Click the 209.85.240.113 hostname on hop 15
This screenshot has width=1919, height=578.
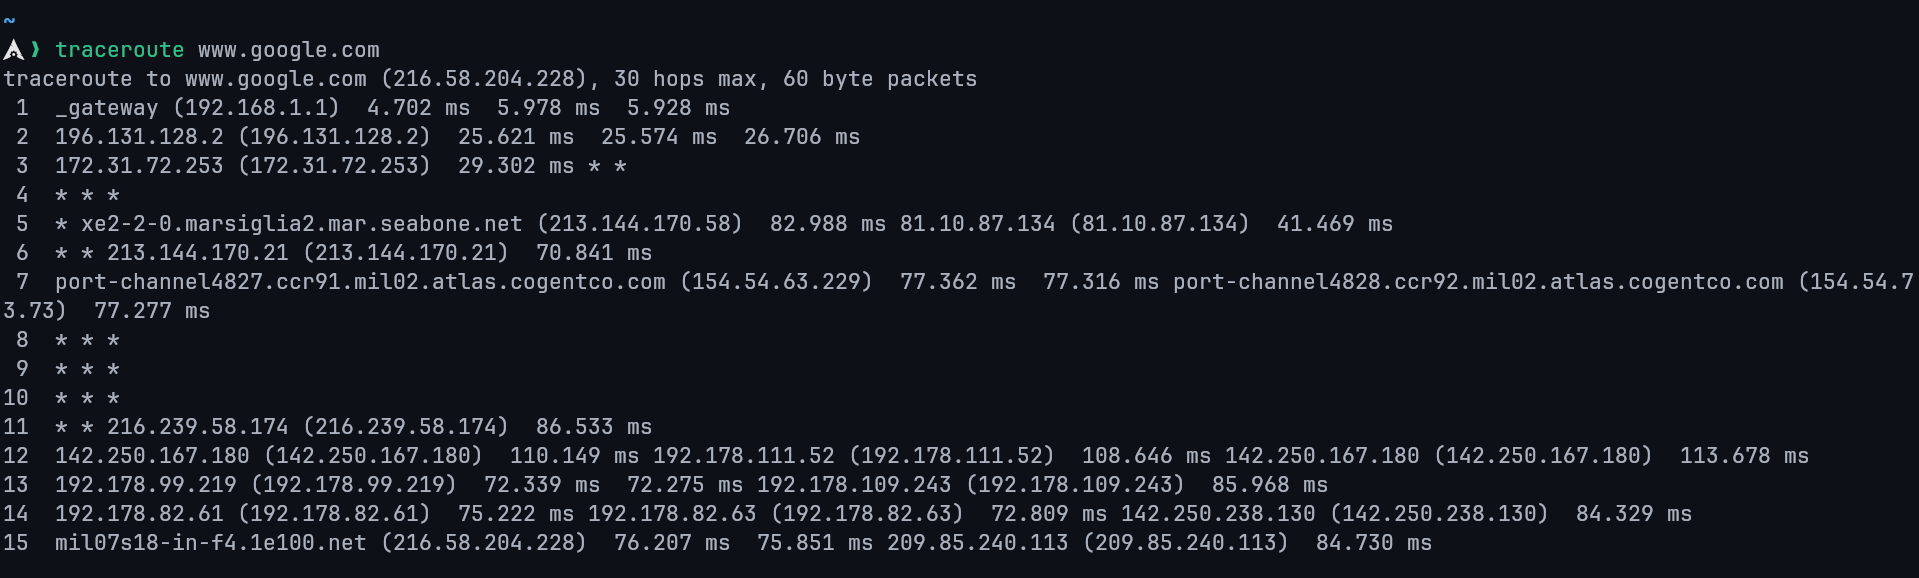977,543
